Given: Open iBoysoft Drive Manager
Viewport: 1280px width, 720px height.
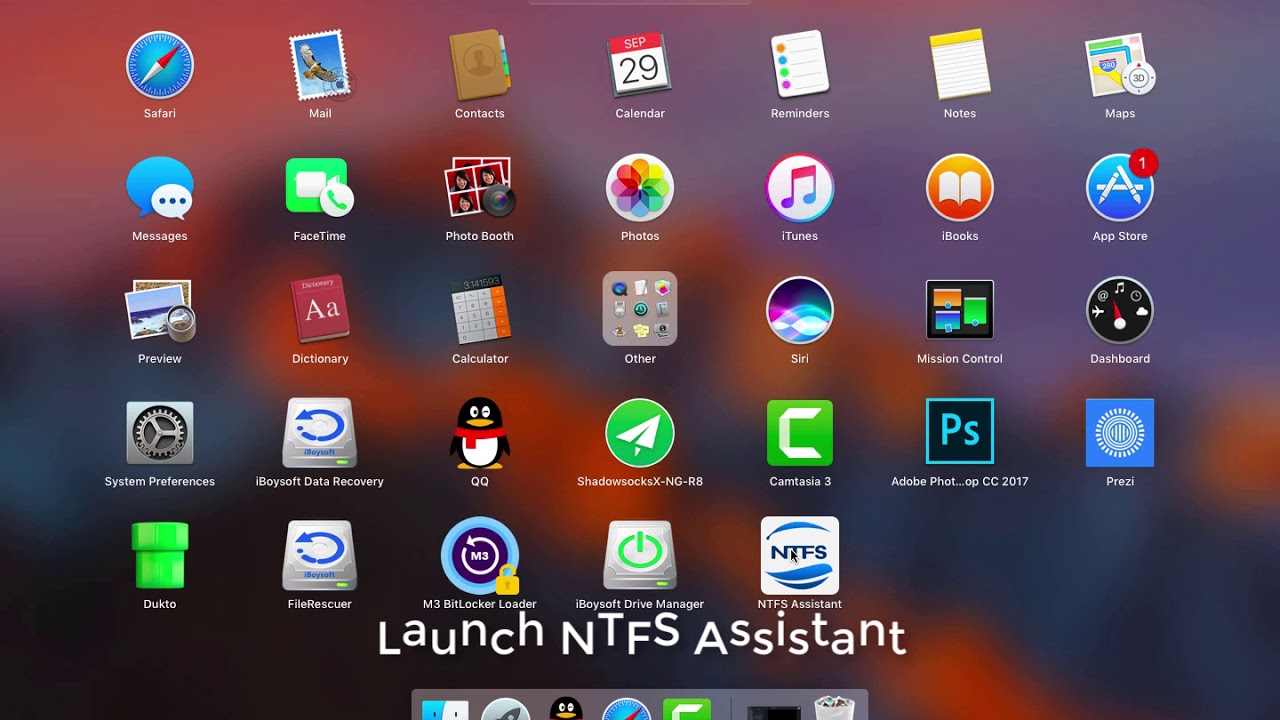Looking at the screenshot, I should [x=640, y=556].
